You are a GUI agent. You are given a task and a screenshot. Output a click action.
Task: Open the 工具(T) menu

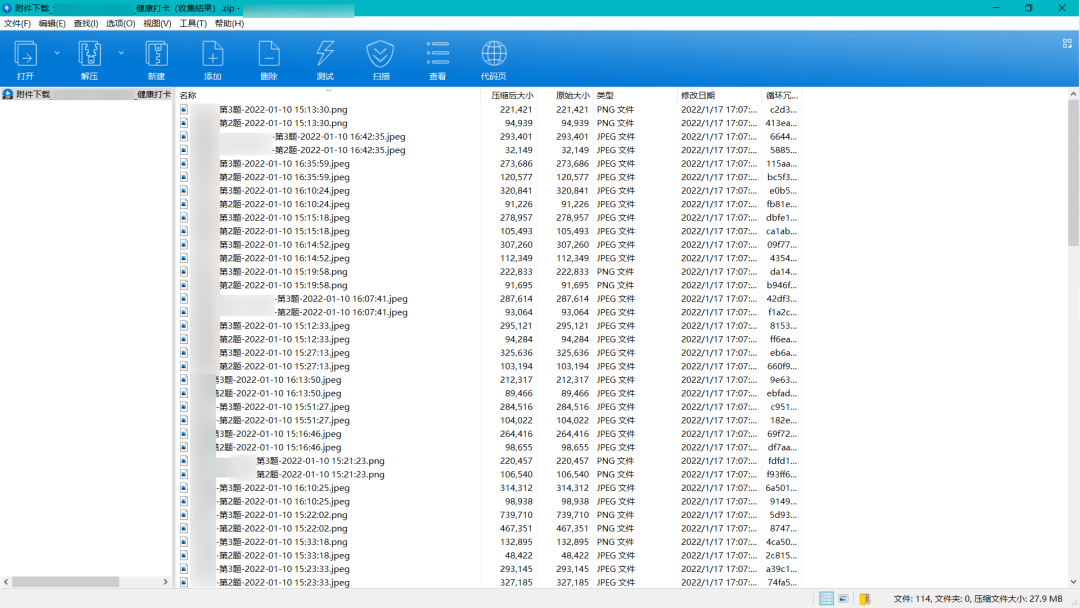pyautogui.click(x=193, y=23)
